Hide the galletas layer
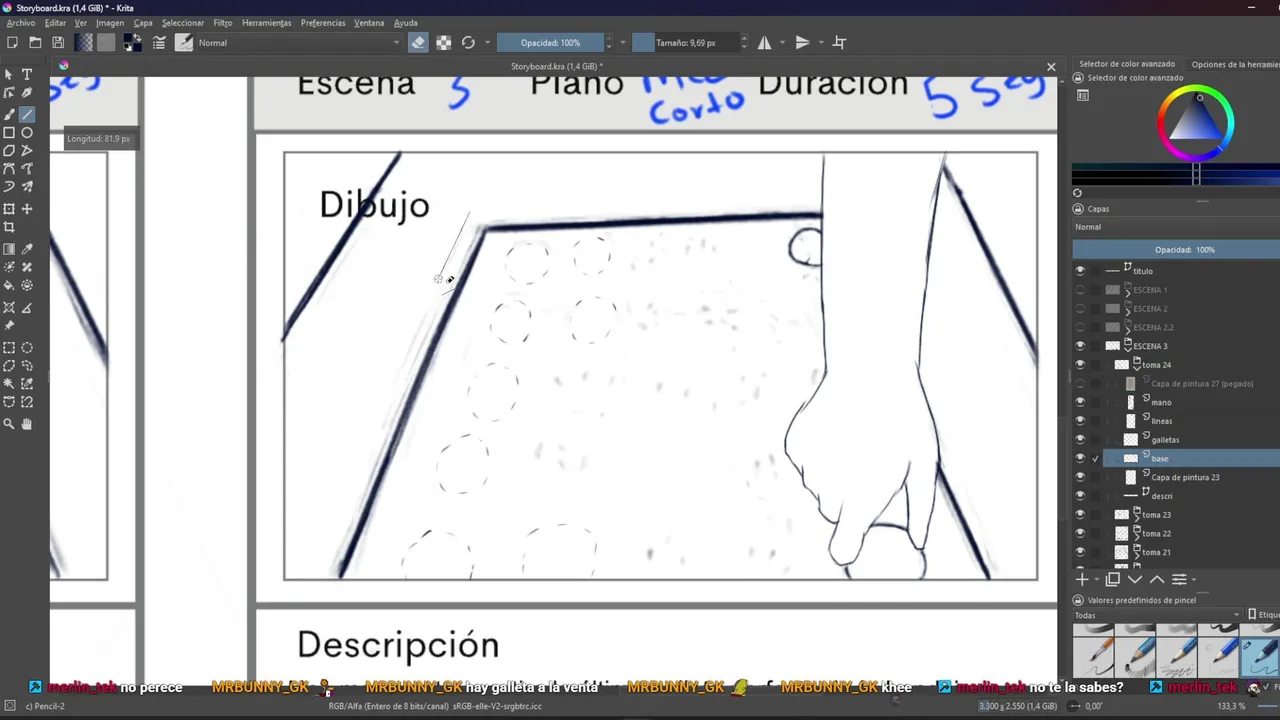The width and height of the screenshot is (1280, 720). pyautogui.click(x=1079, y=440)
